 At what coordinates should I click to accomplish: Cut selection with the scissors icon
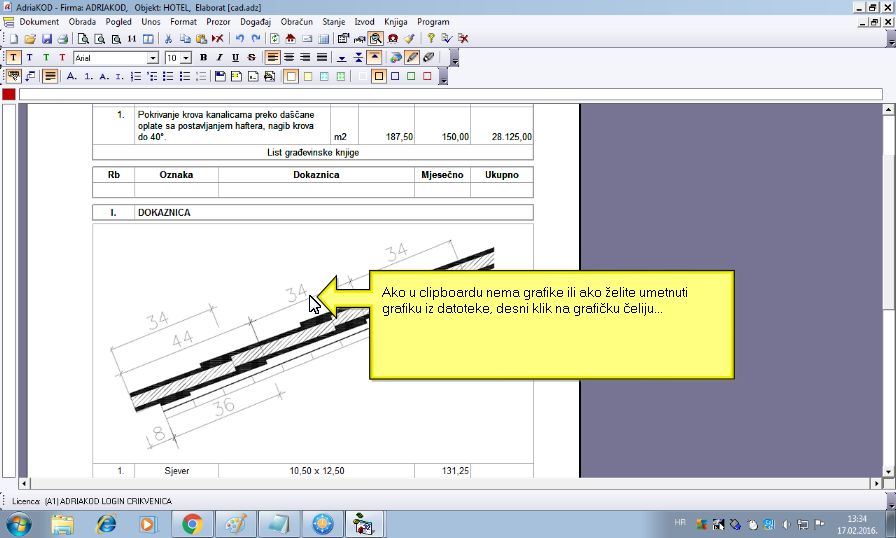169,39
